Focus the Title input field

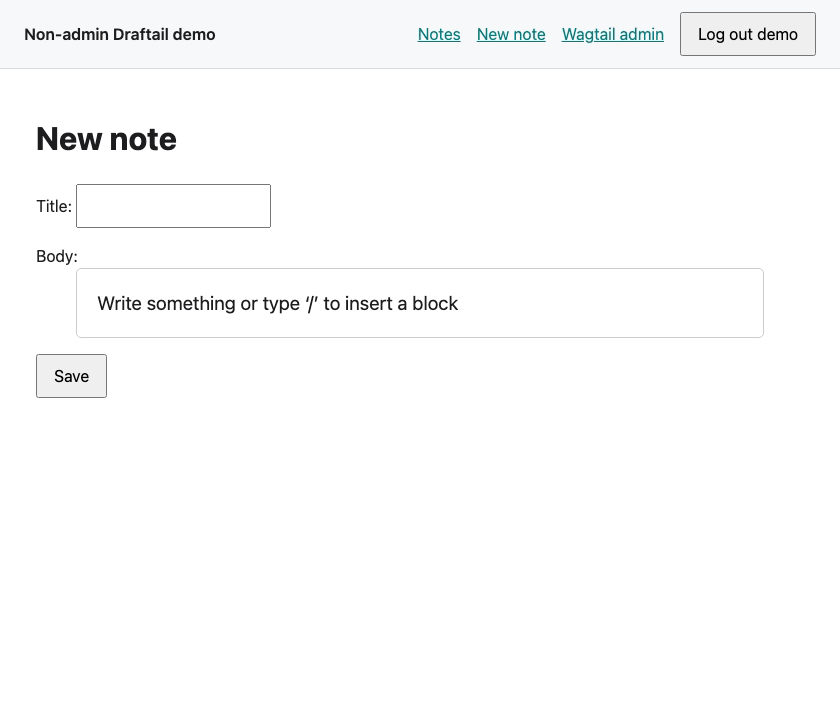pos(174,206)
